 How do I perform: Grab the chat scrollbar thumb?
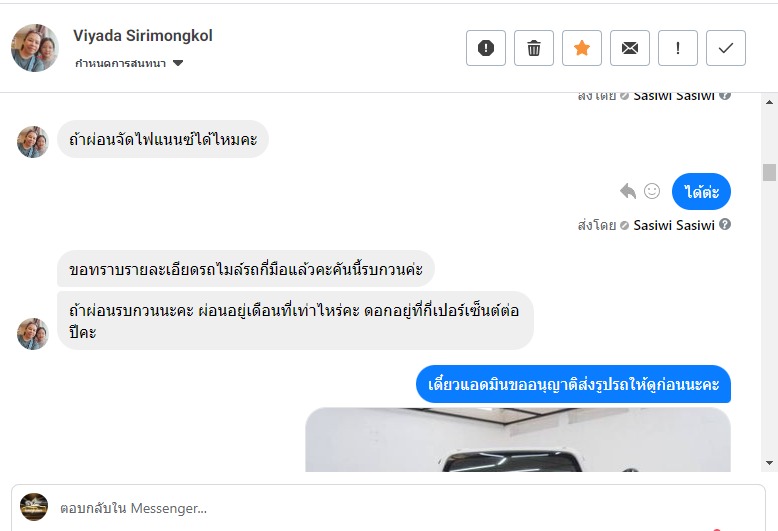tap(769, 173)
